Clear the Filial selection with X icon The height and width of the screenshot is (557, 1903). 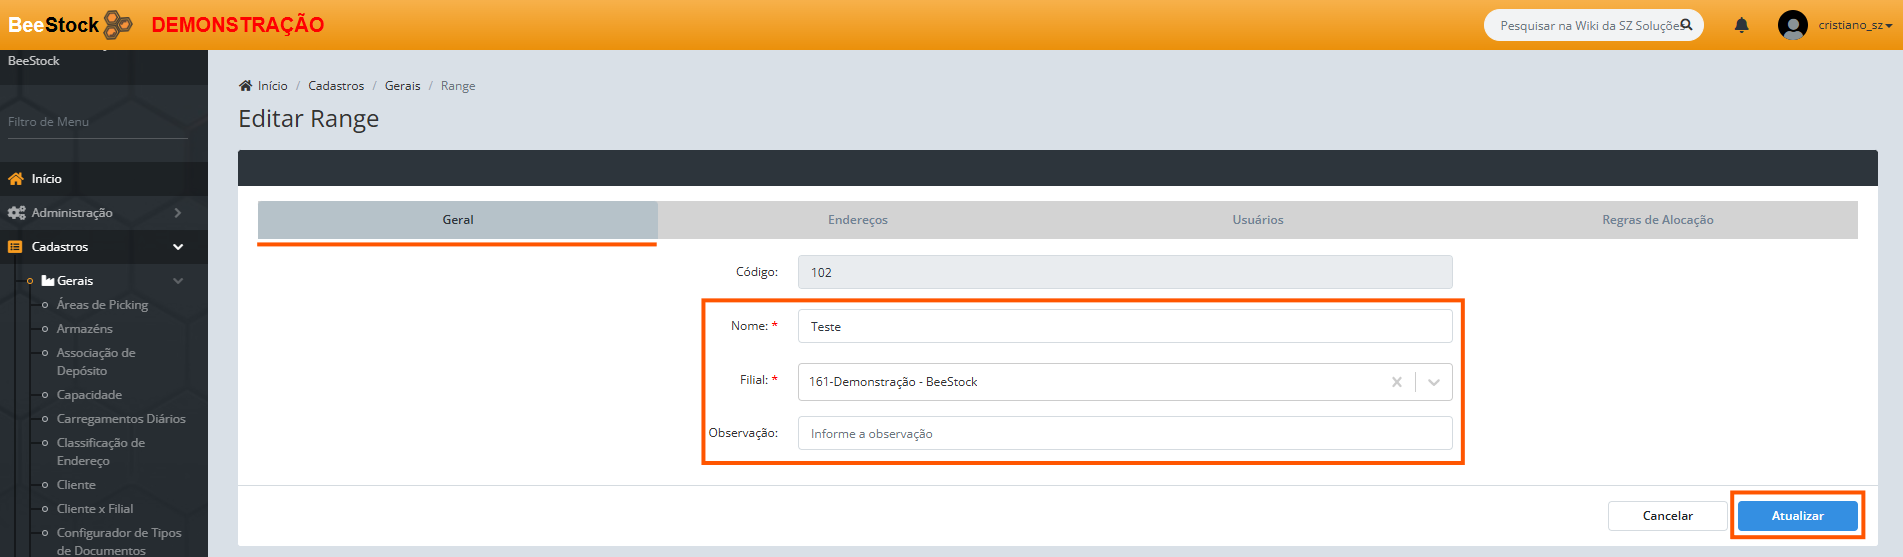coord(1397,382)
